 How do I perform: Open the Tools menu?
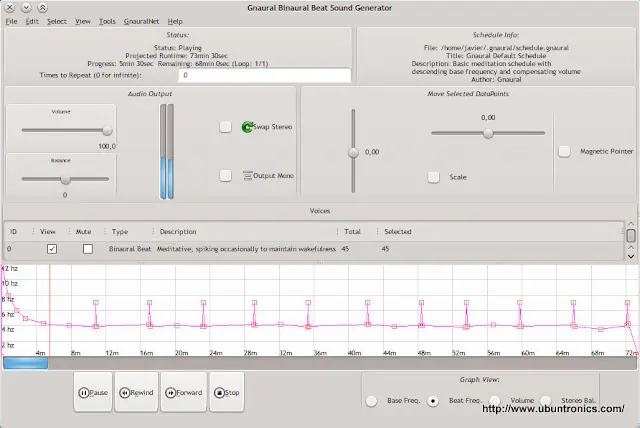107,21
